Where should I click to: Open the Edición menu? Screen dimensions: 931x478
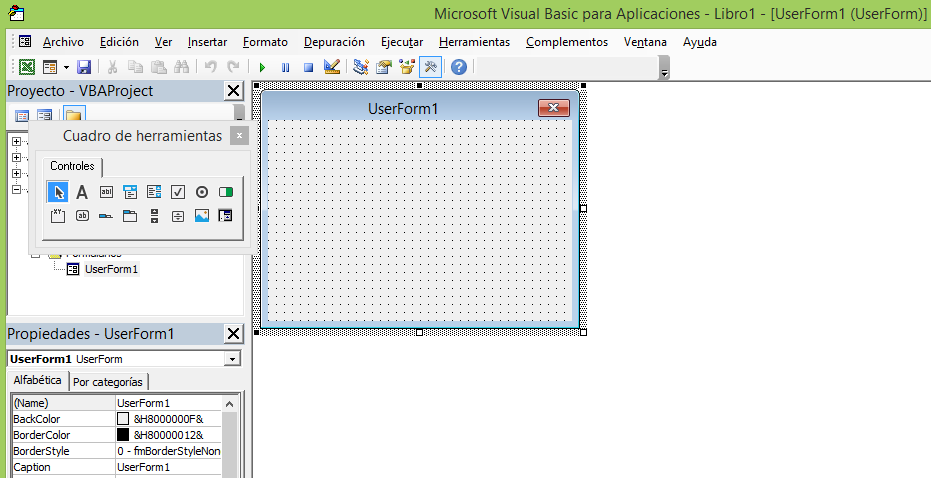pos(119,42)
